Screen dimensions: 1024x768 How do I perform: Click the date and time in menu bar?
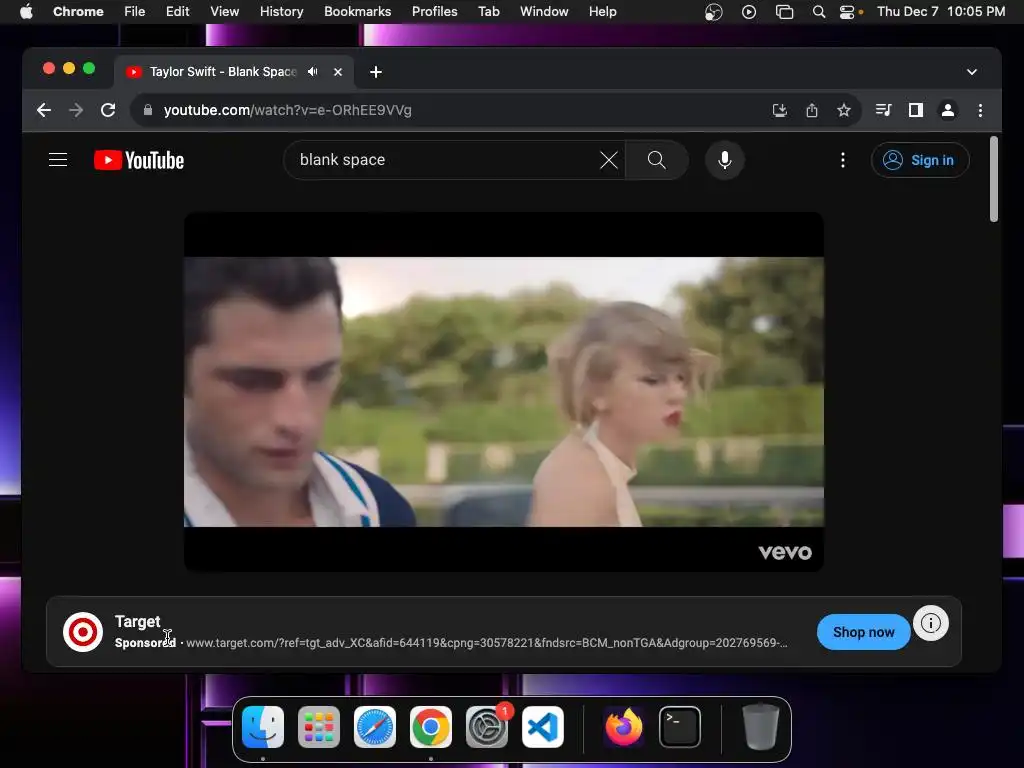[941, 12]
